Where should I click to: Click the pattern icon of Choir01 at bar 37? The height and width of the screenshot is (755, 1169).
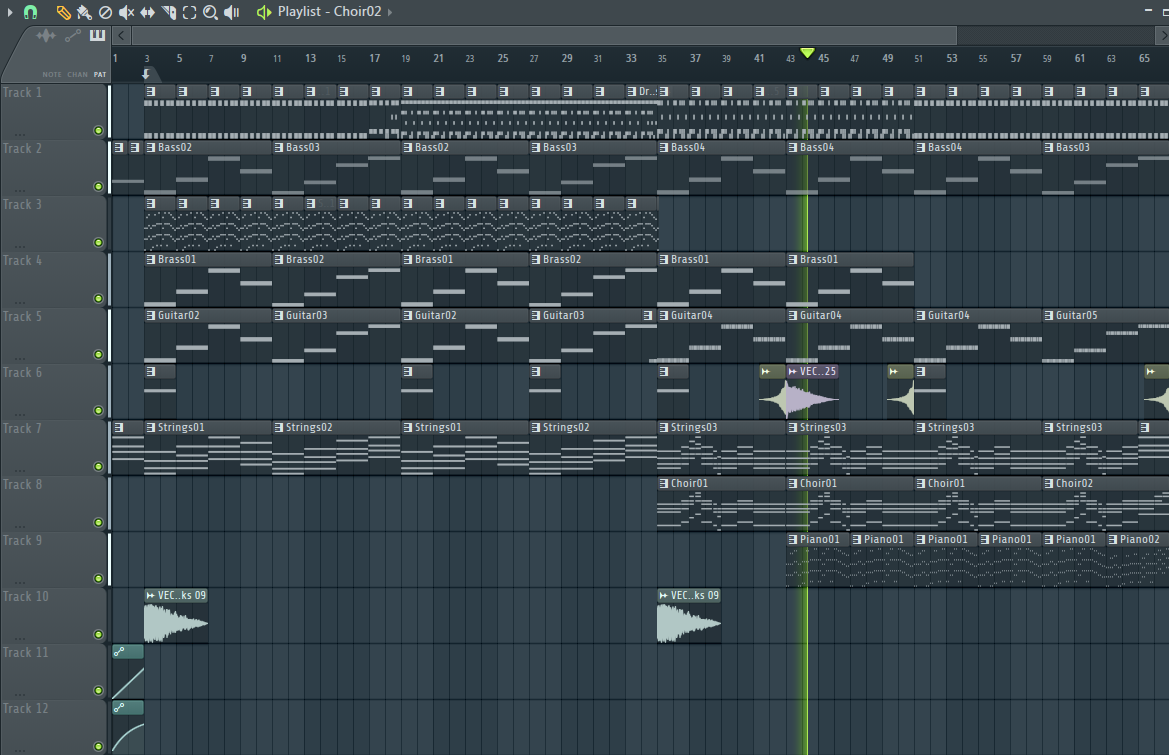pyautogui.click(x=664, y=484)
